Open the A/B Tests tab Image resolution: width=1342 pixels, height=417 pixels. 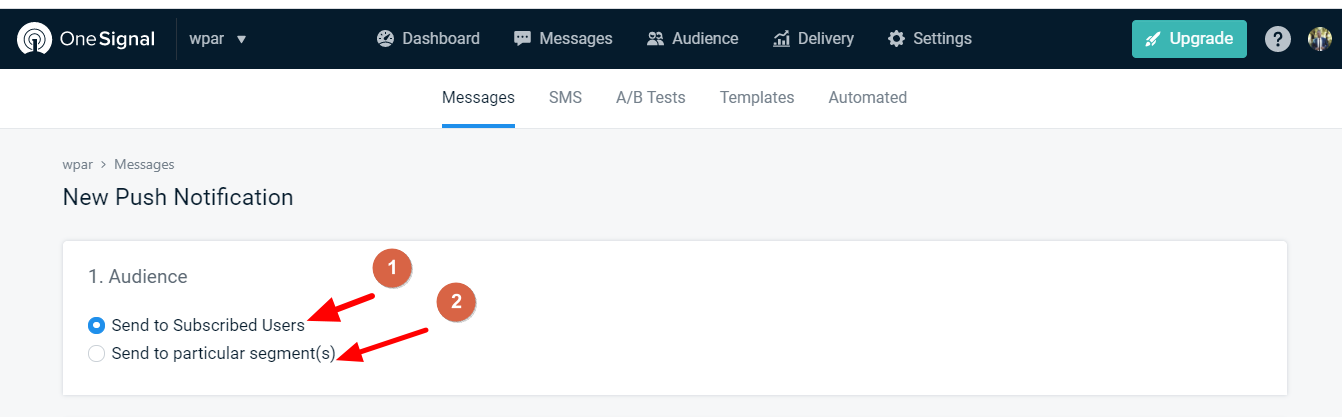pyautogui.click(x=650, y=98)
